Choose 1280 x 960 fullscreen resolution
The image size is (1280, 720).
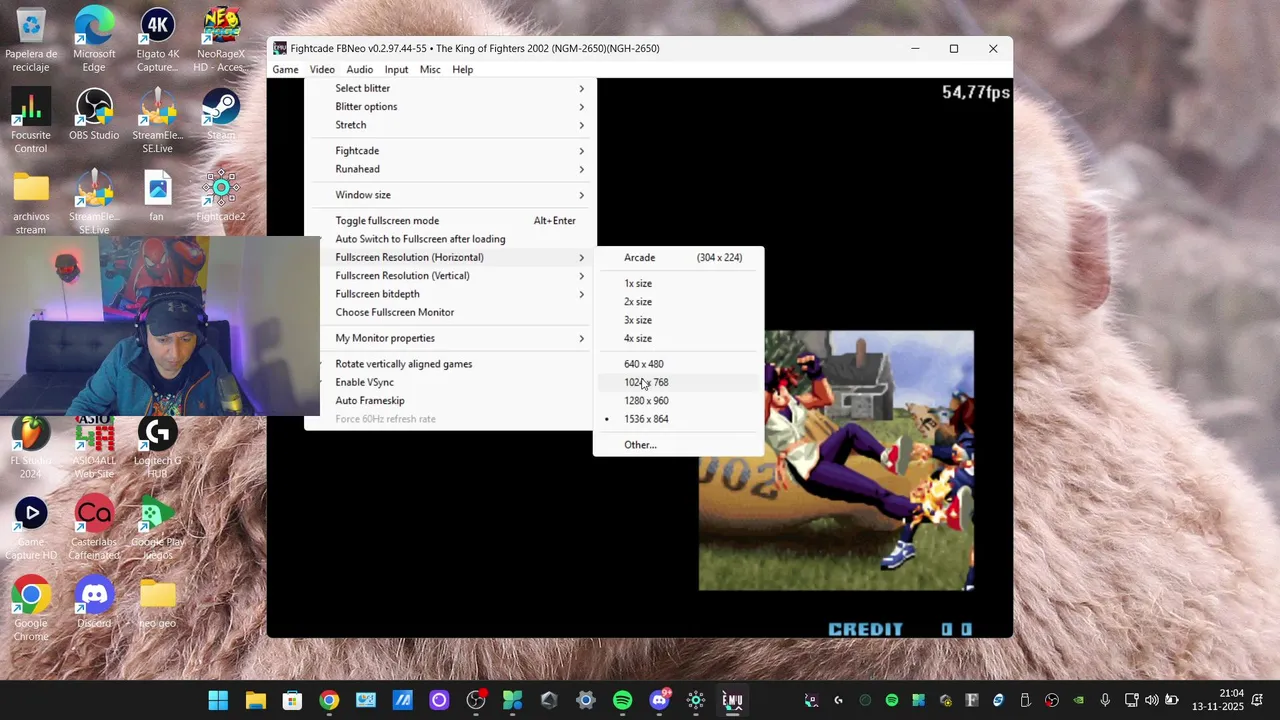coord(679,401)
